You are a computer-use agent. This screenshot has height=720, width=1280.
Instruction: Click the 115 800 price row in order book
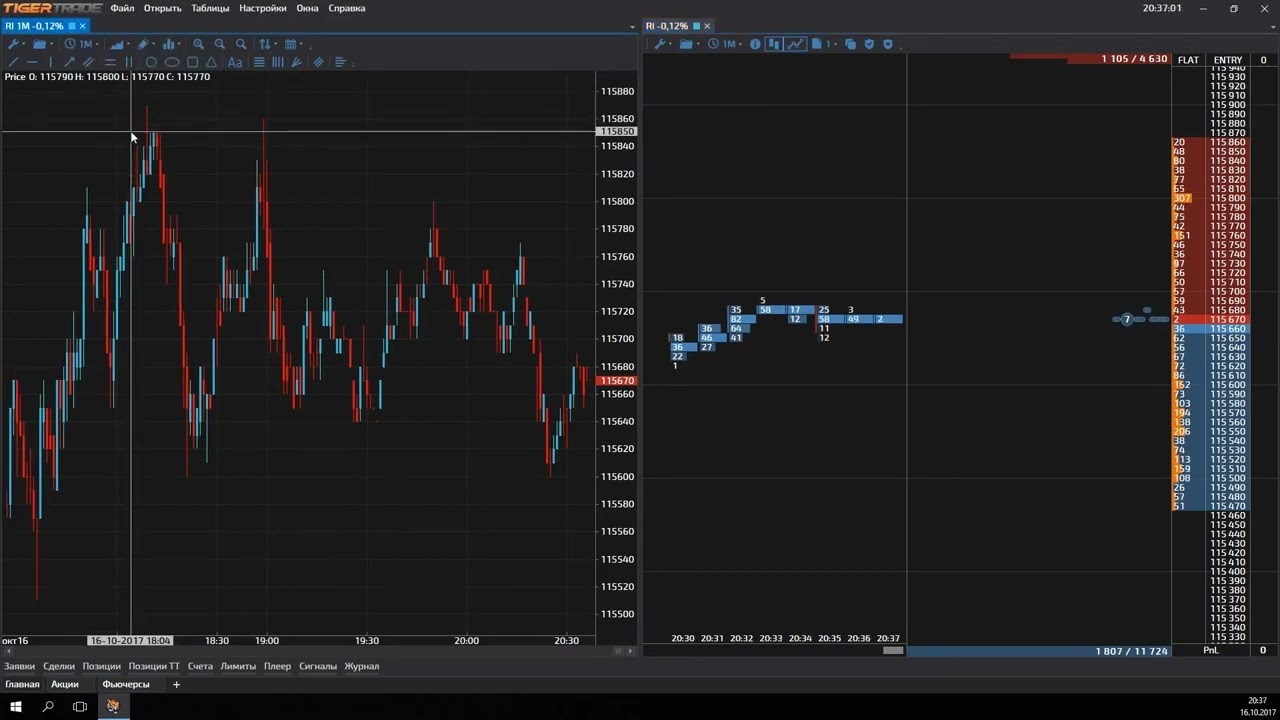coord(1227,199)
